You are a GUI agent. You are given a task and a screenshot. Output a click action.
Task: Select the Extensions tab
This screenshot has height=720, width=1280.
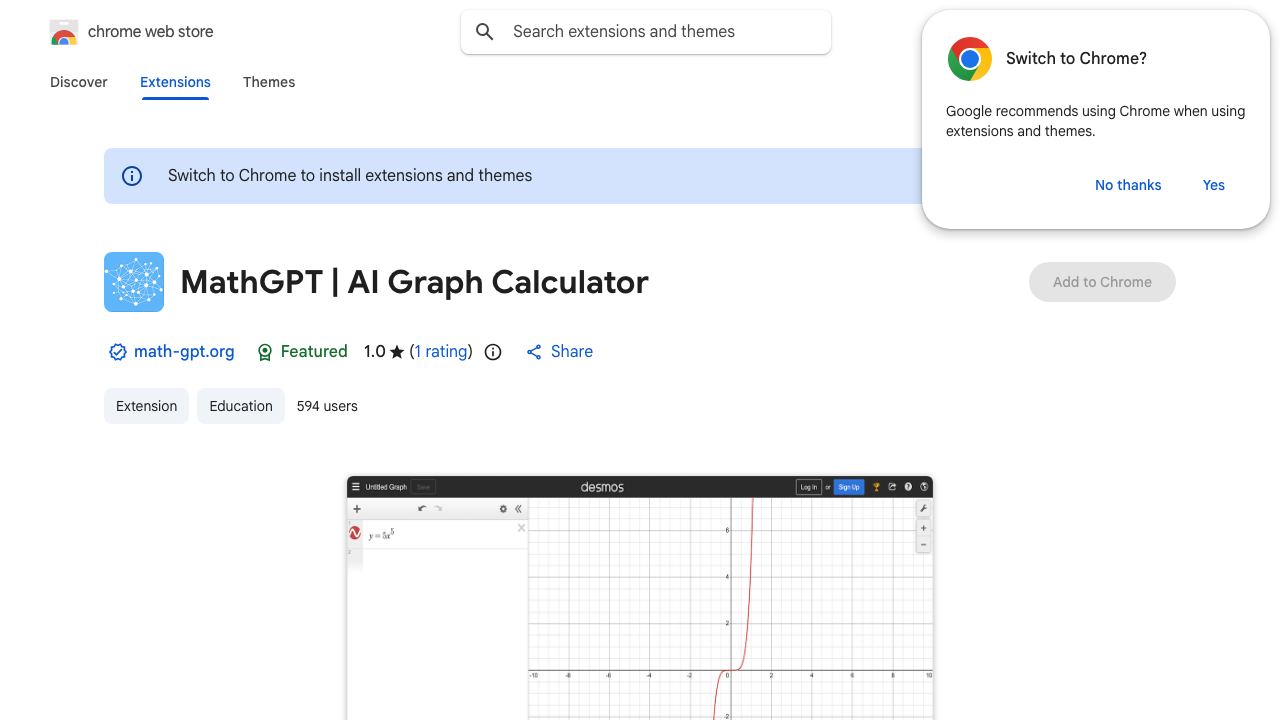coord(175,82)
